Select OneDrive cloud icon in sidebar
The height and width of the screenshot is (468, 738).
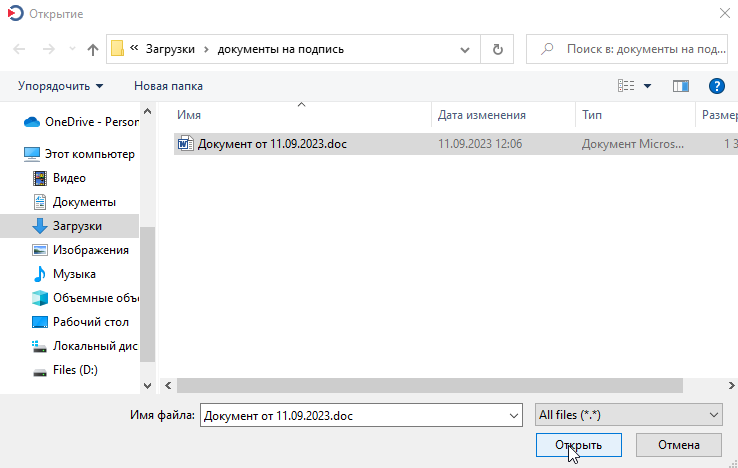point(31,121)
